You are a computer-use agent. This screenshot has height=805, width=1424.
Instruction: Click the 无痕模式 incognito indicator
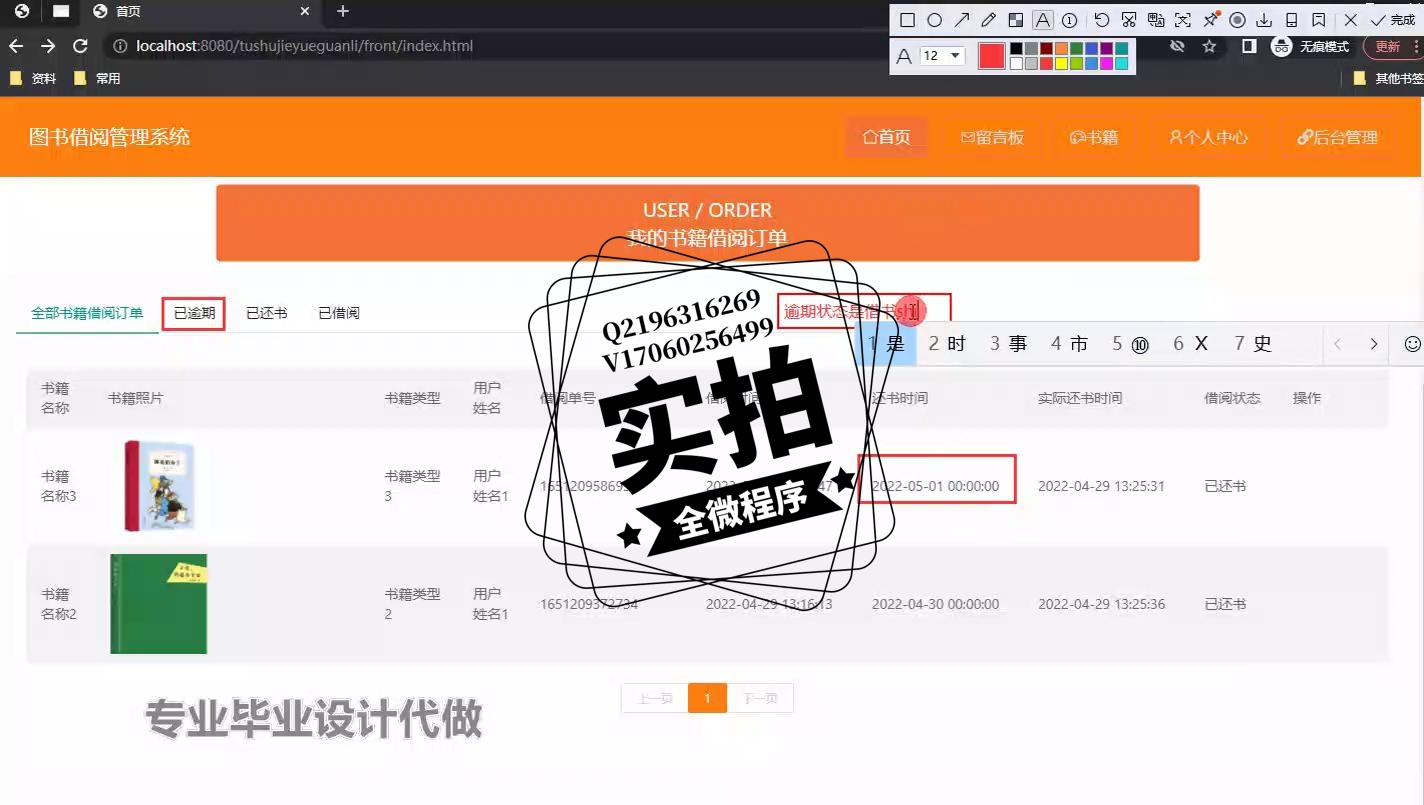click(1310, 46)
